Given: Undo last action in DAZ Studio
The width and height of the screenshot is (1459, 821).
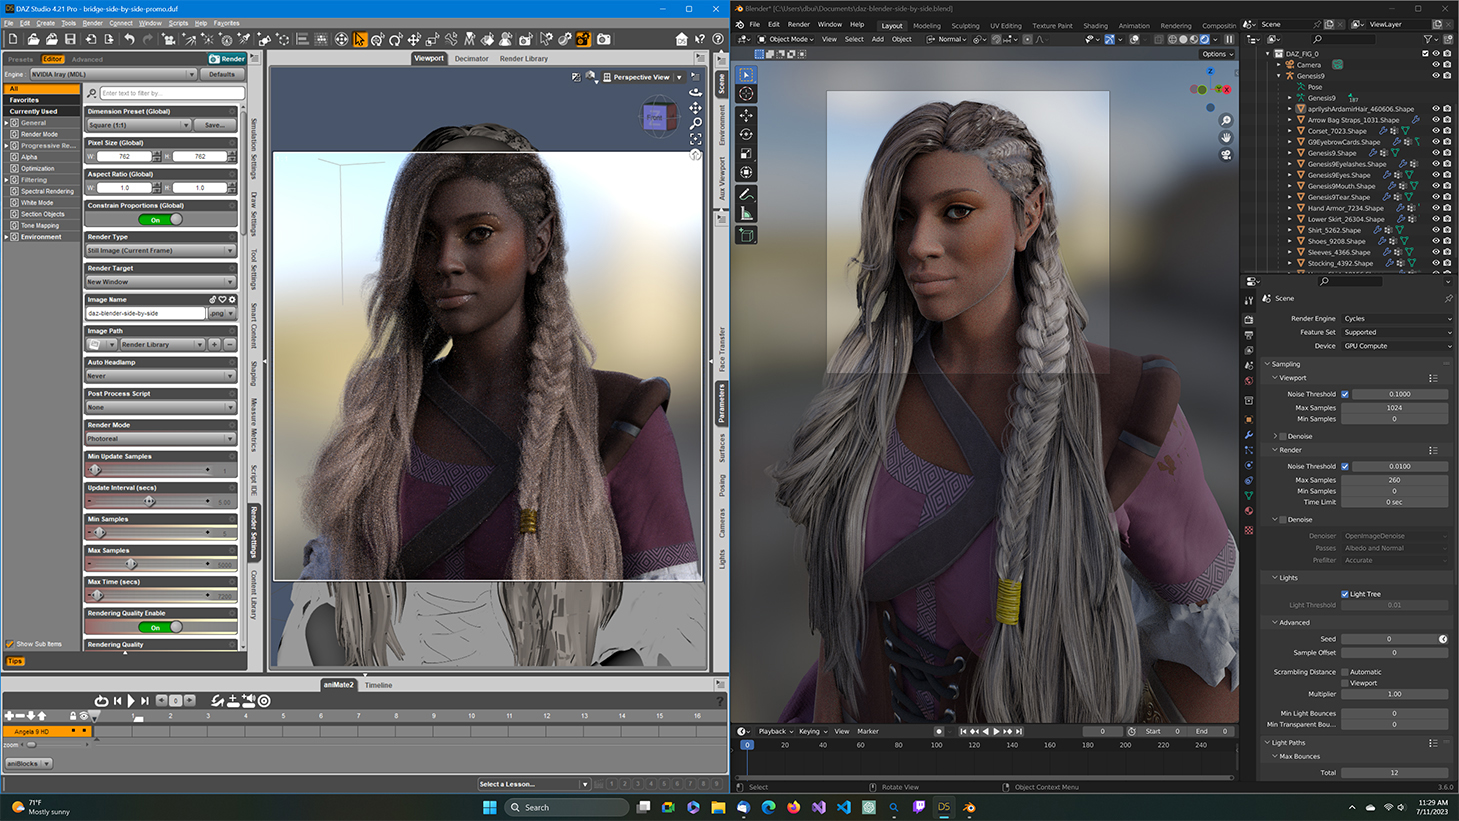Looking at the screenshot, I should point(129,39).
